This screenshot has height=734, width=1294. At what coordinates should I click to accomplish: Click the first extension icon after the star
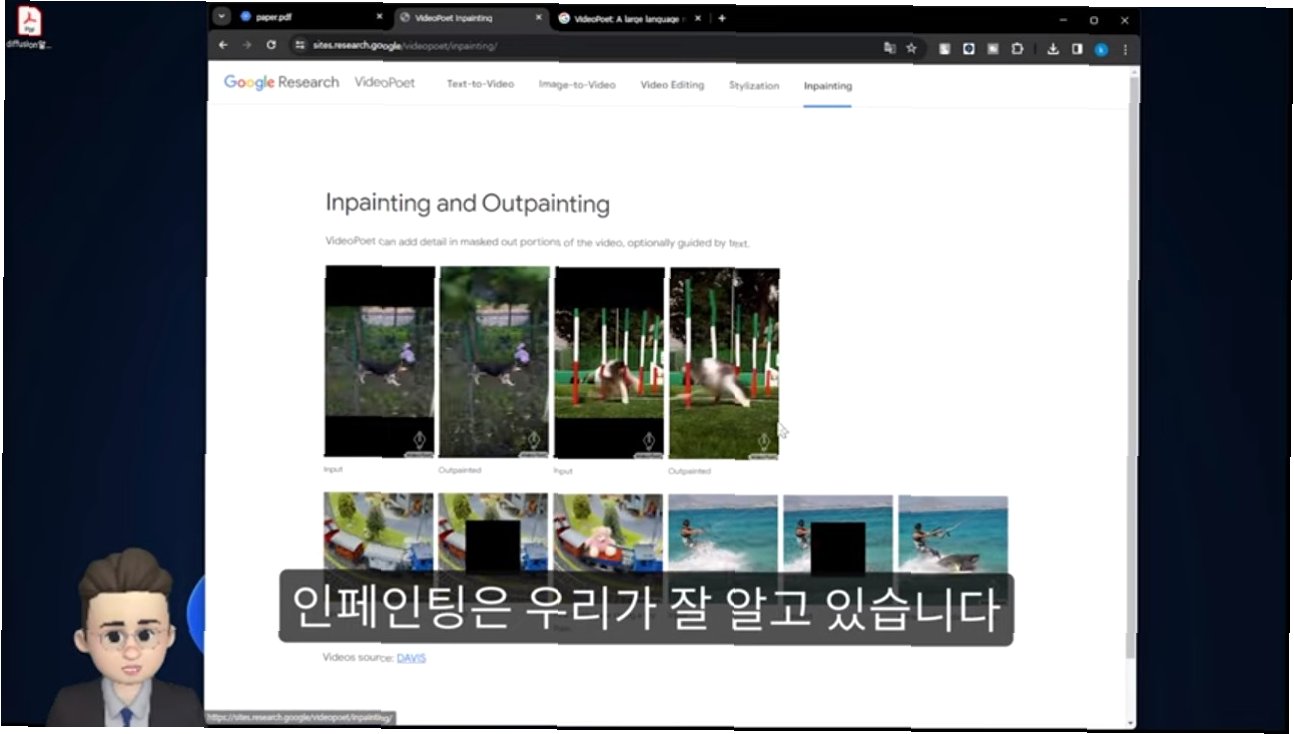(x=944, y=48)
